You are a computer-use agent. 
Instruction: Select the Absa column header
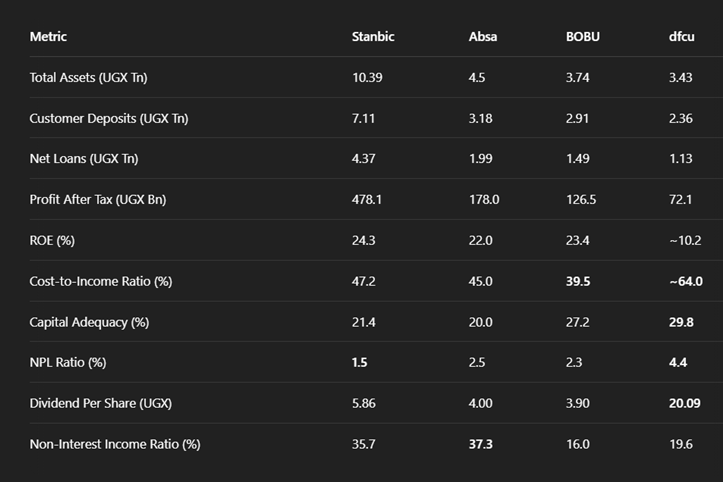(x=483, y=36)
